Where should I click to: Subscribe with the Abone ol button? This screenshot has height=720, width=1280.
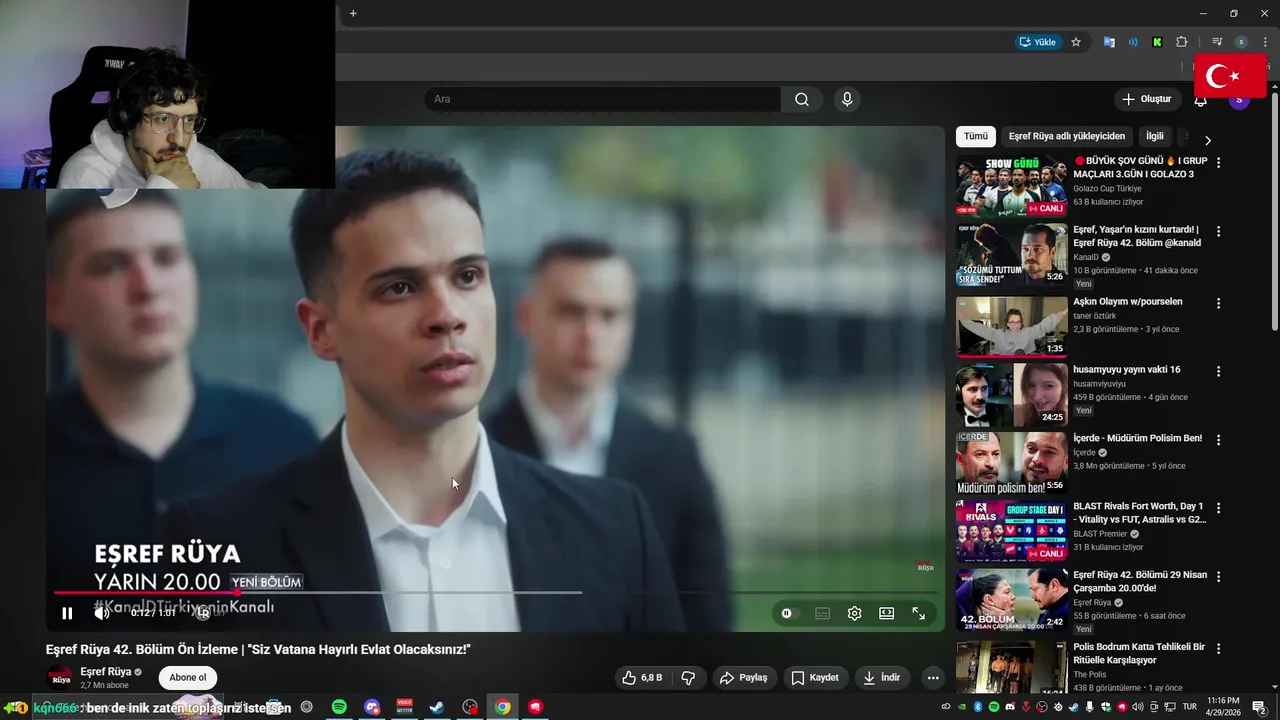(187, 677)
